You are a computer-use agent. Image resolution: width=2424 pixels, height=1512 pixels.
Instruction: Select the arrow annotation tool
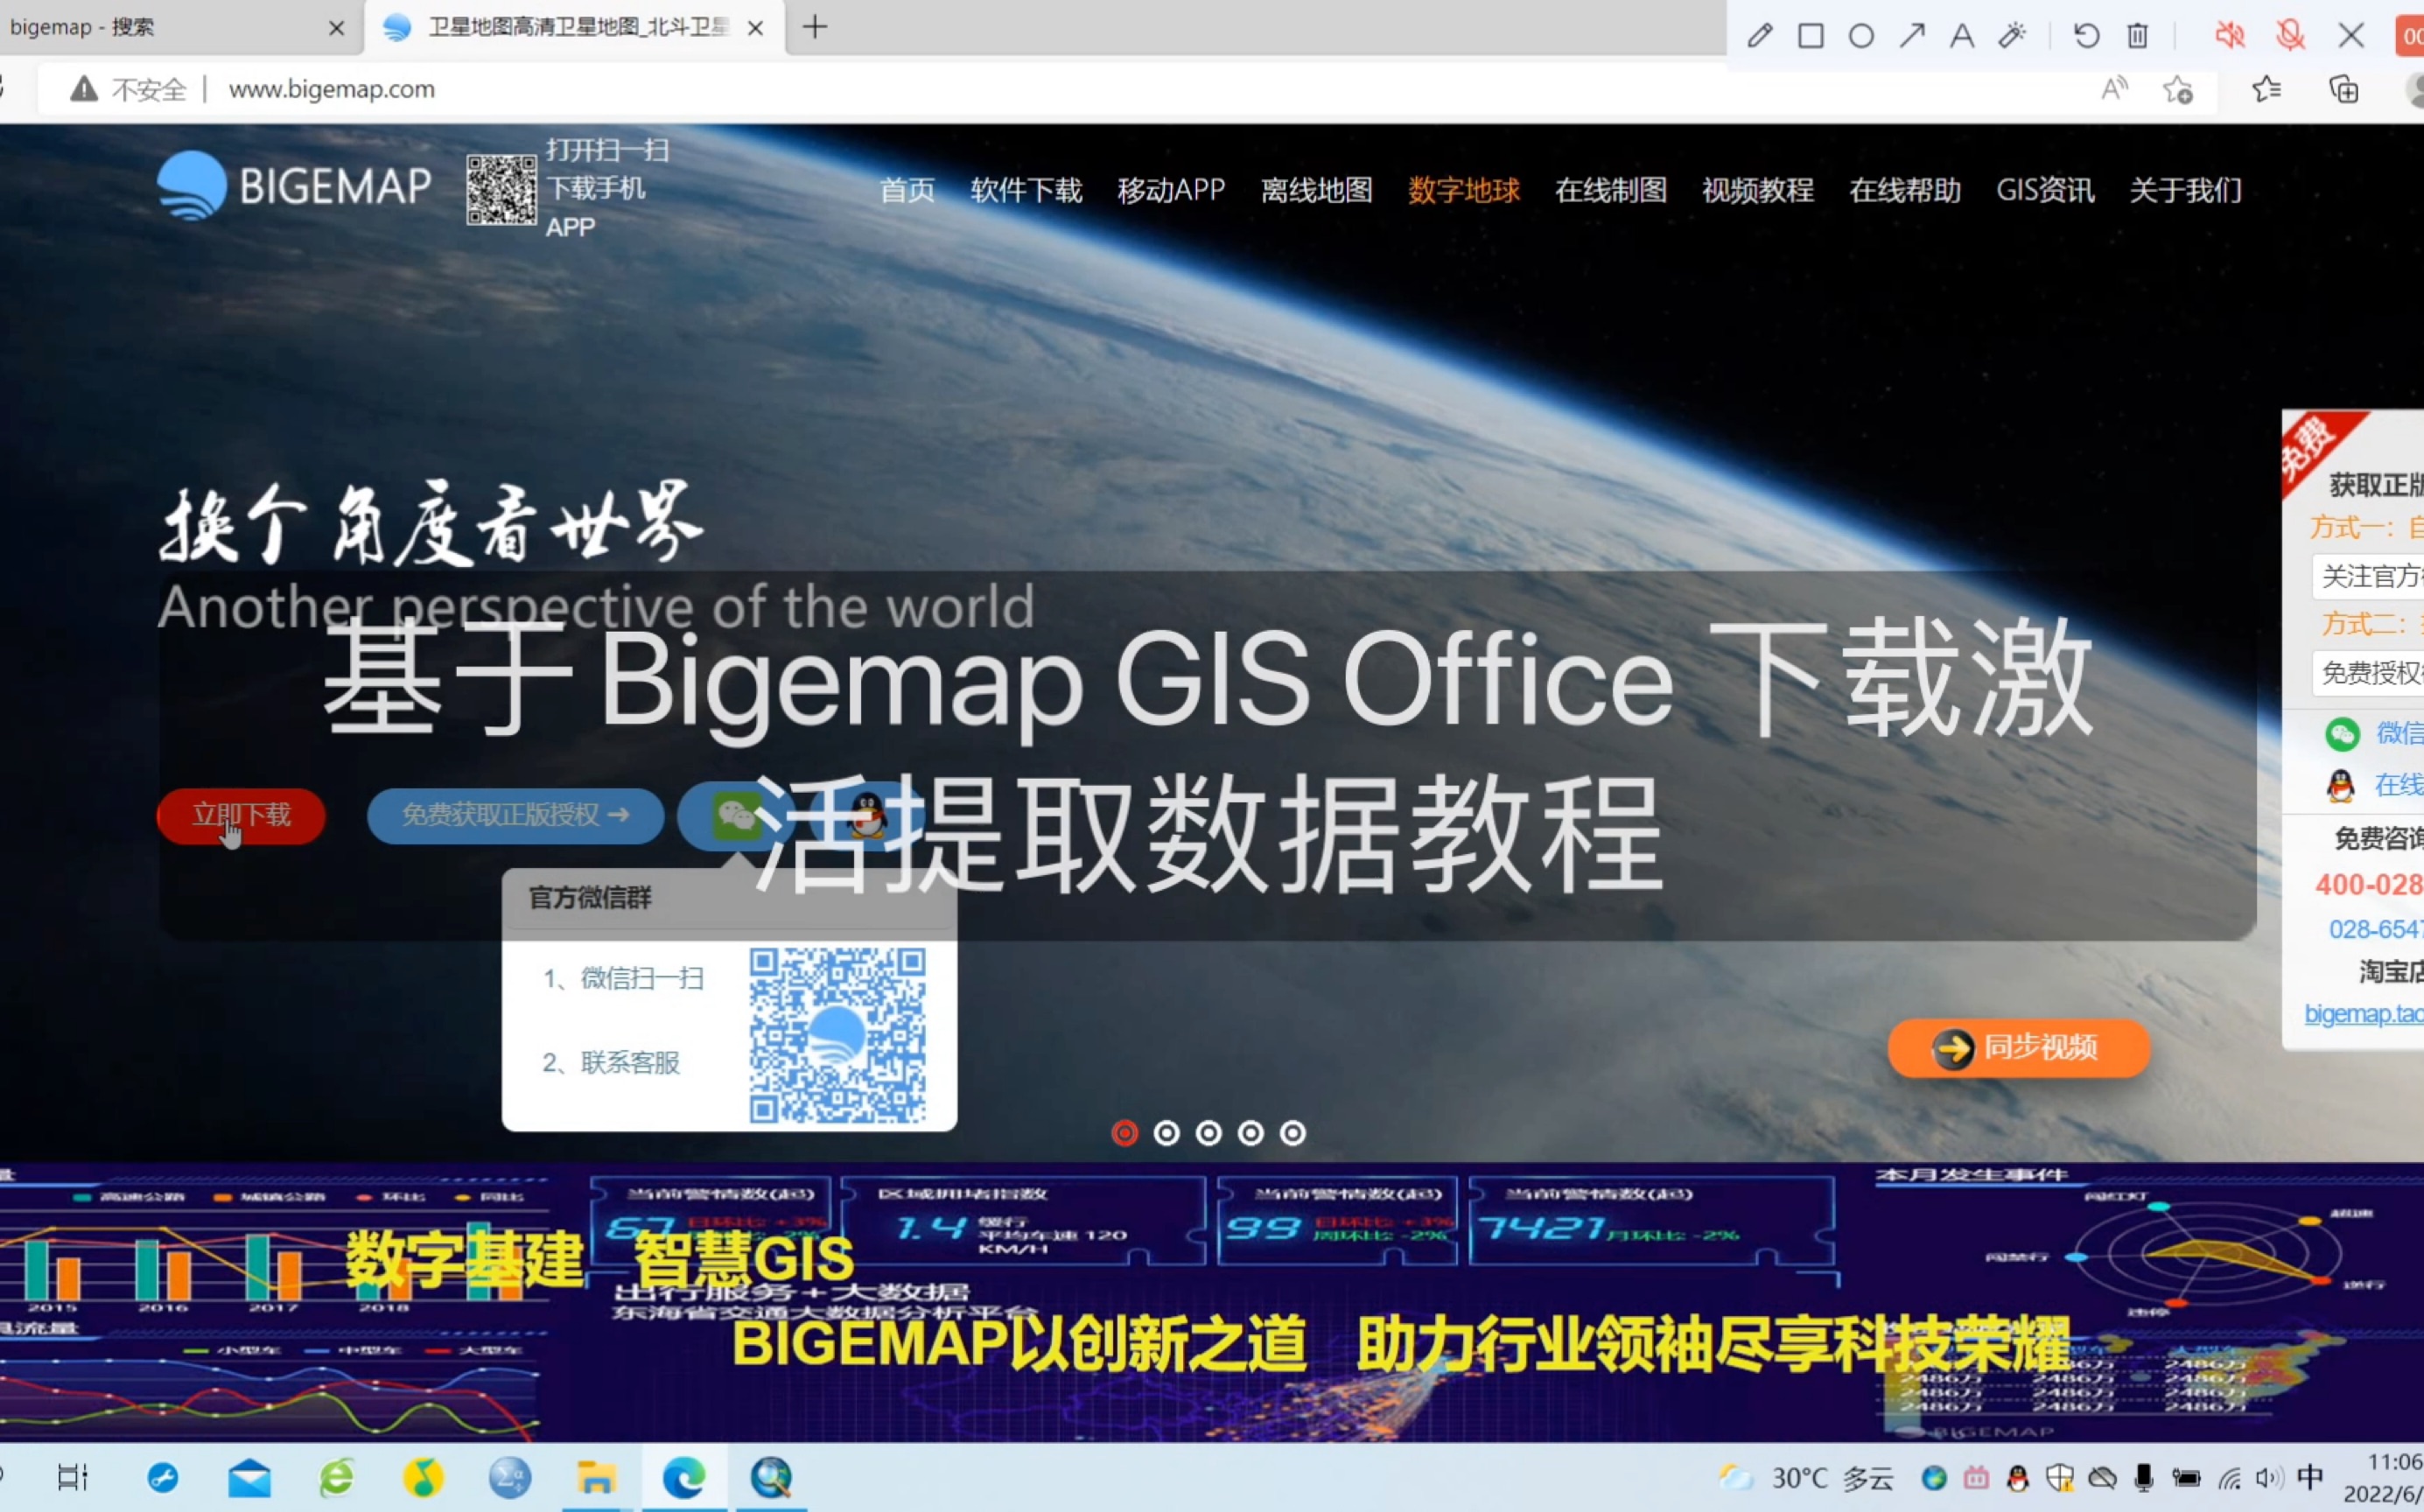(1912, 36)
